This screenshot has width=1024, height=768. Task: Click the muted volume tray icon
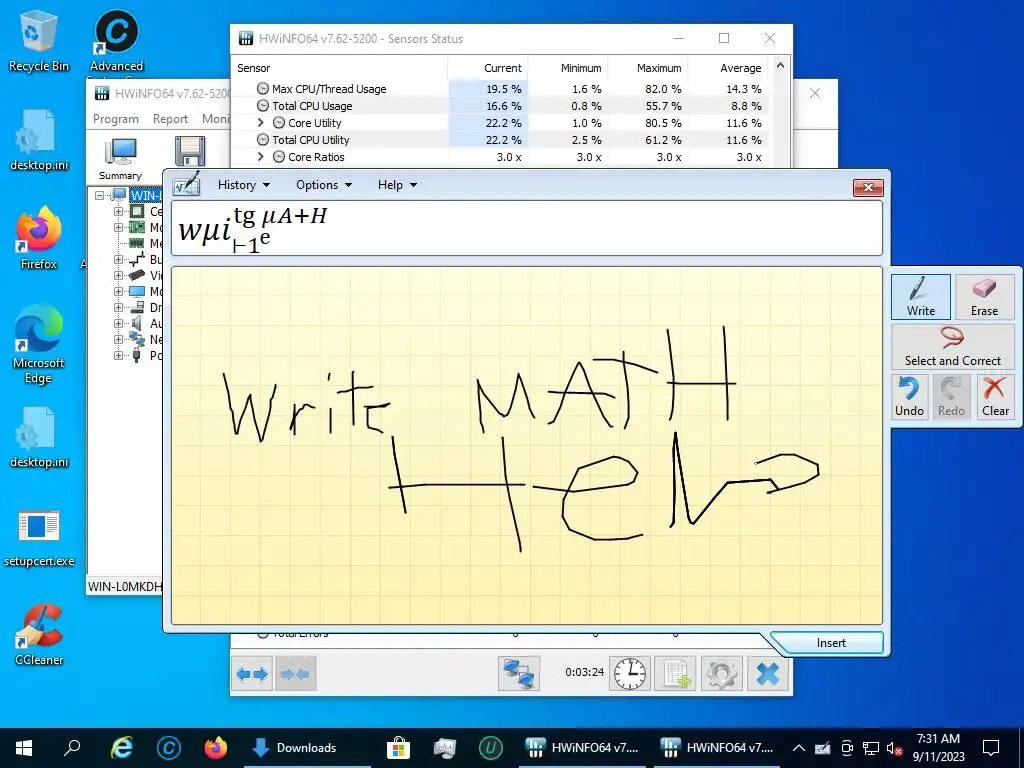(x=894, y=748)
